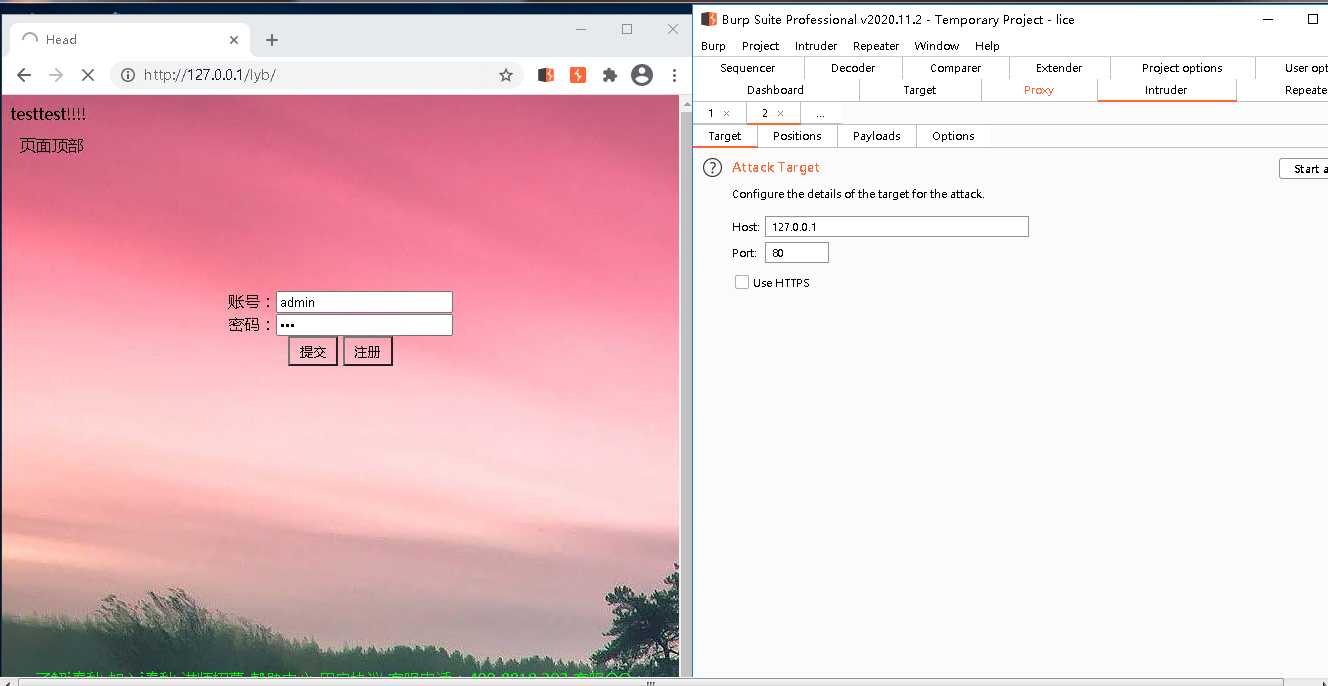The width and height of the screenshot is (1328, 686).
Task: Click the Host input field
Action: 896,227
